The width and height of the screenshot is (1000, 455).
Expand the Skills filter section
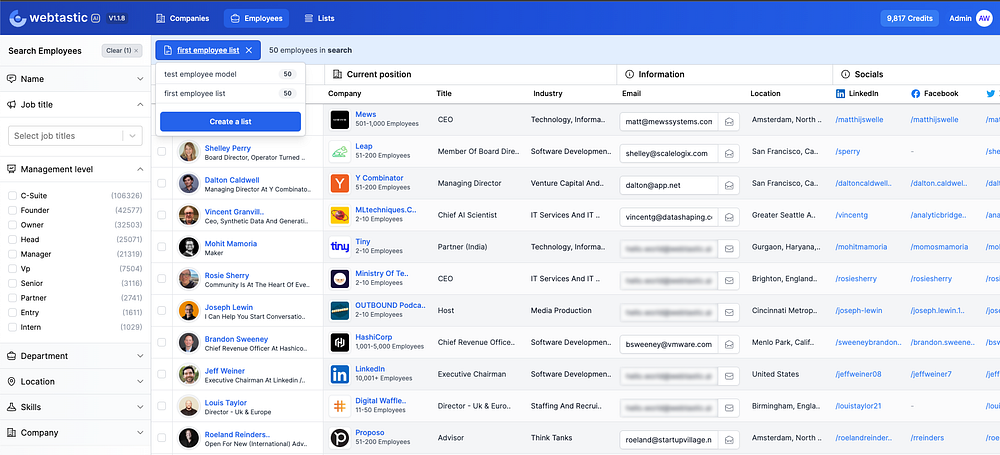75,407
